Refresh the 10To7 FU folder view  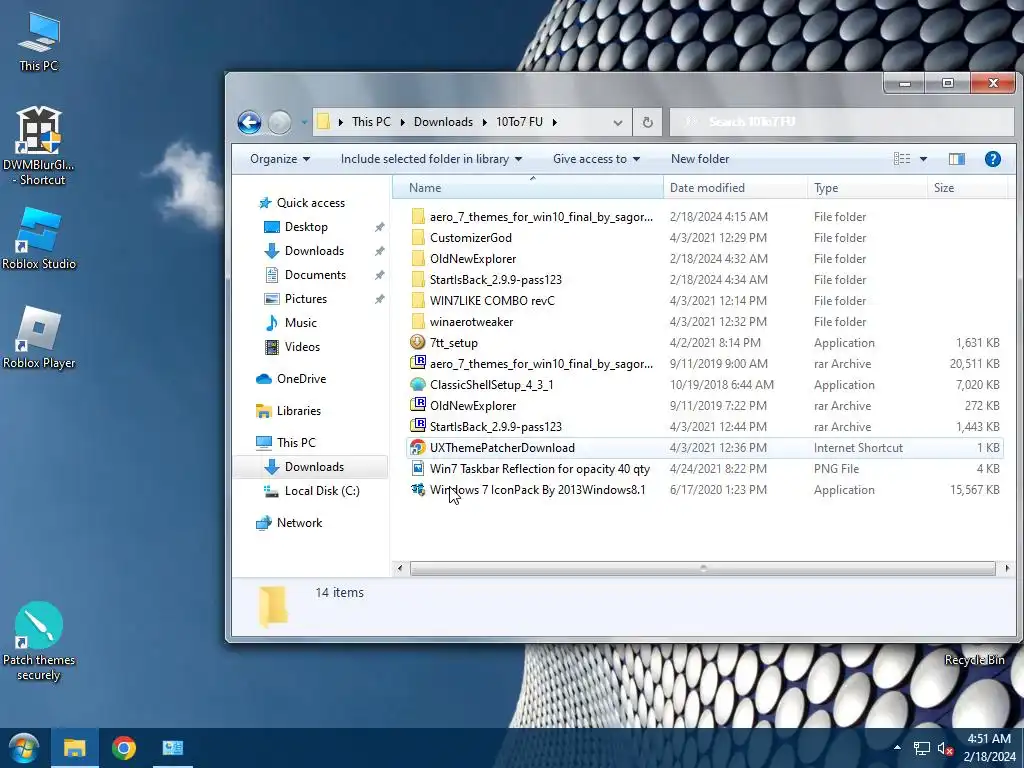pos(647,122)
